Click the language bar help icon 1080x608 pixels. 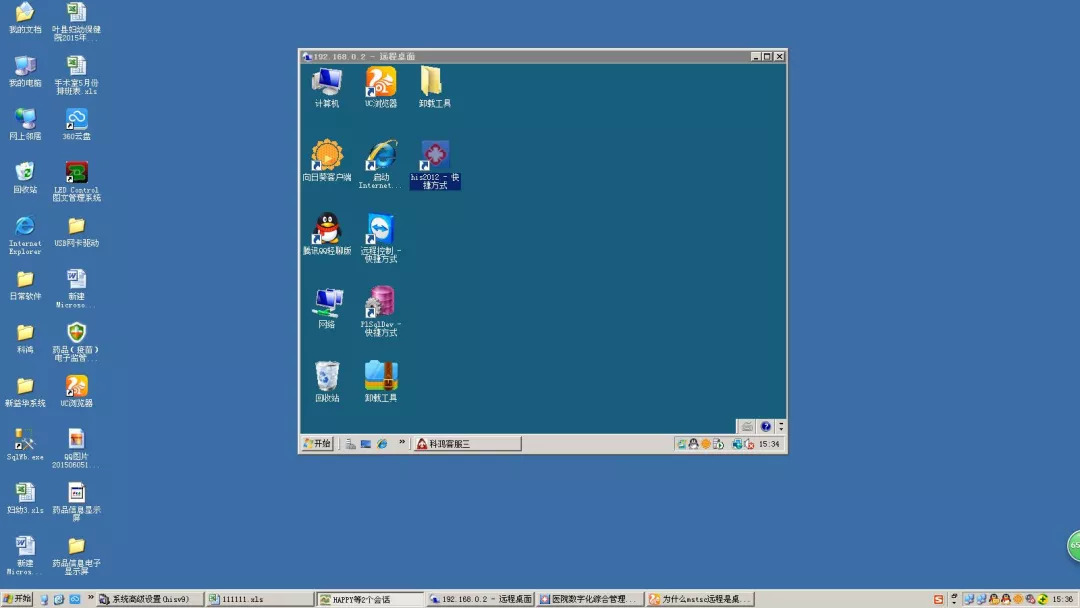pyautogui.click(x=765, y=427)
